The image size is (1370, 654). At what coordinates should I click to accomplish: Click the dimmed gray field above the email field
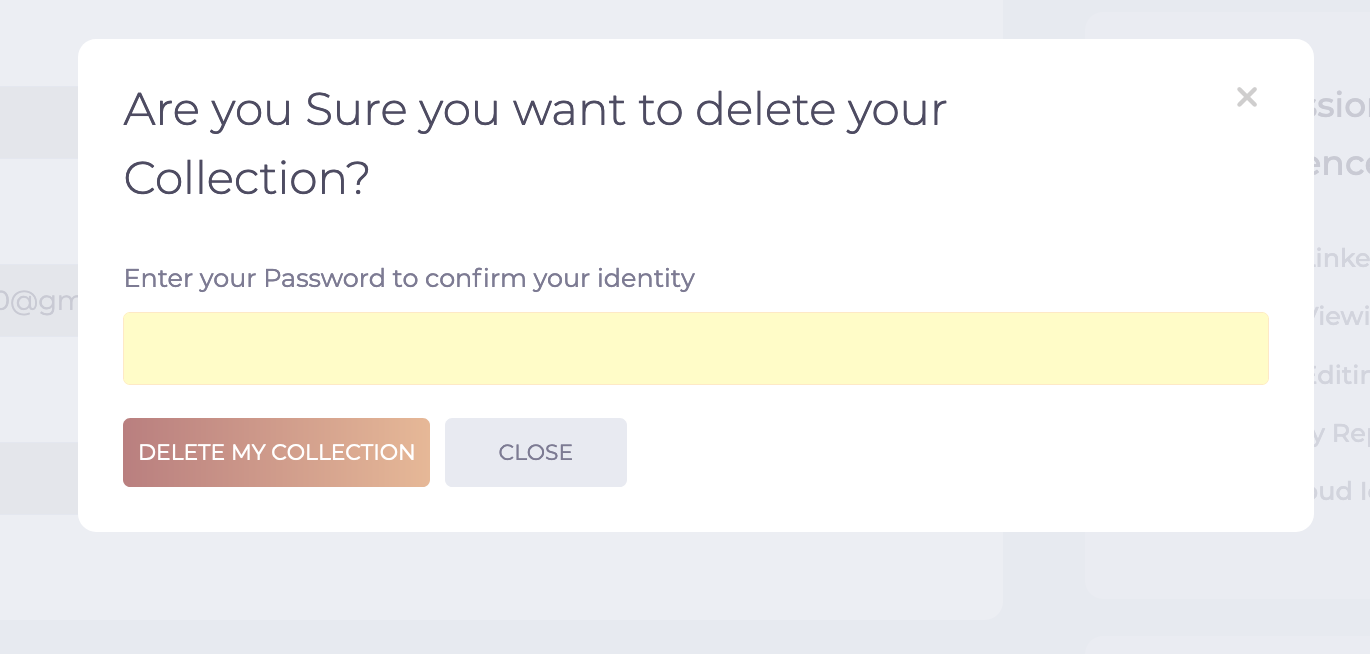[x=38, y=122]
